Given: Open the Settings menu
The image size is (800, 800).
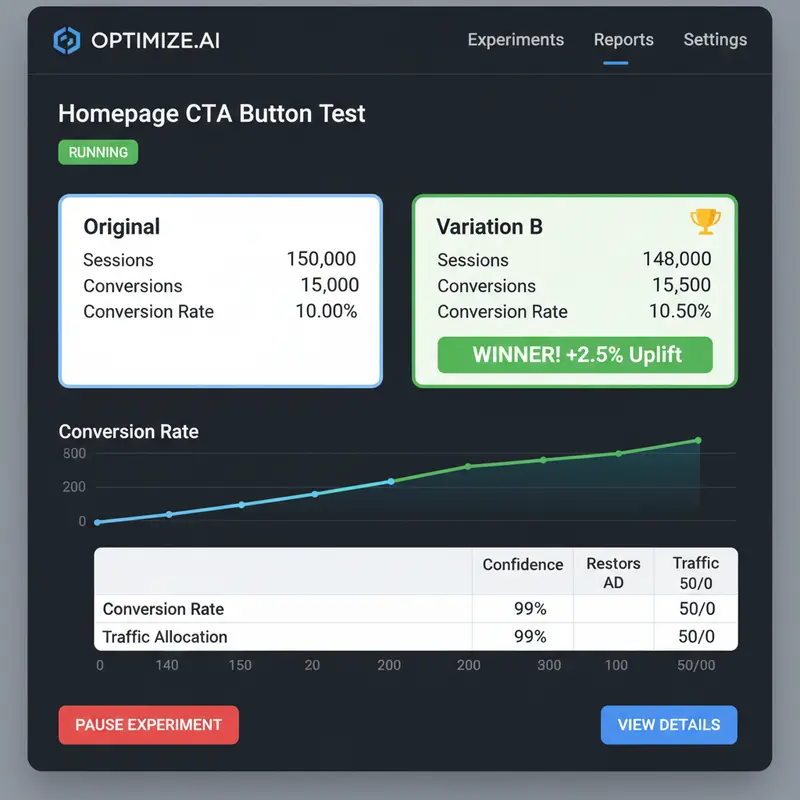Looking at the screenshot, I should 715,40.
